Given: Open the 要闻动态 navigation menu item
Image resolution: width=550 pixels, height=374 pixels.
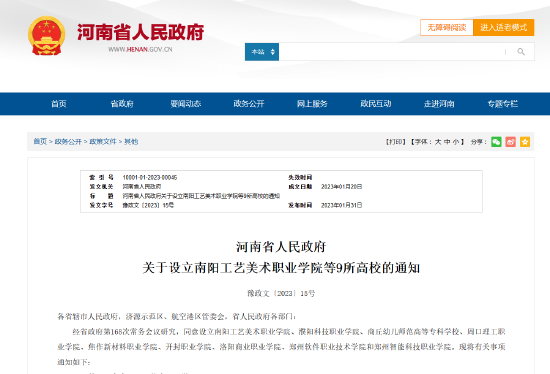Looking at the screenshot, I should 186,104.
